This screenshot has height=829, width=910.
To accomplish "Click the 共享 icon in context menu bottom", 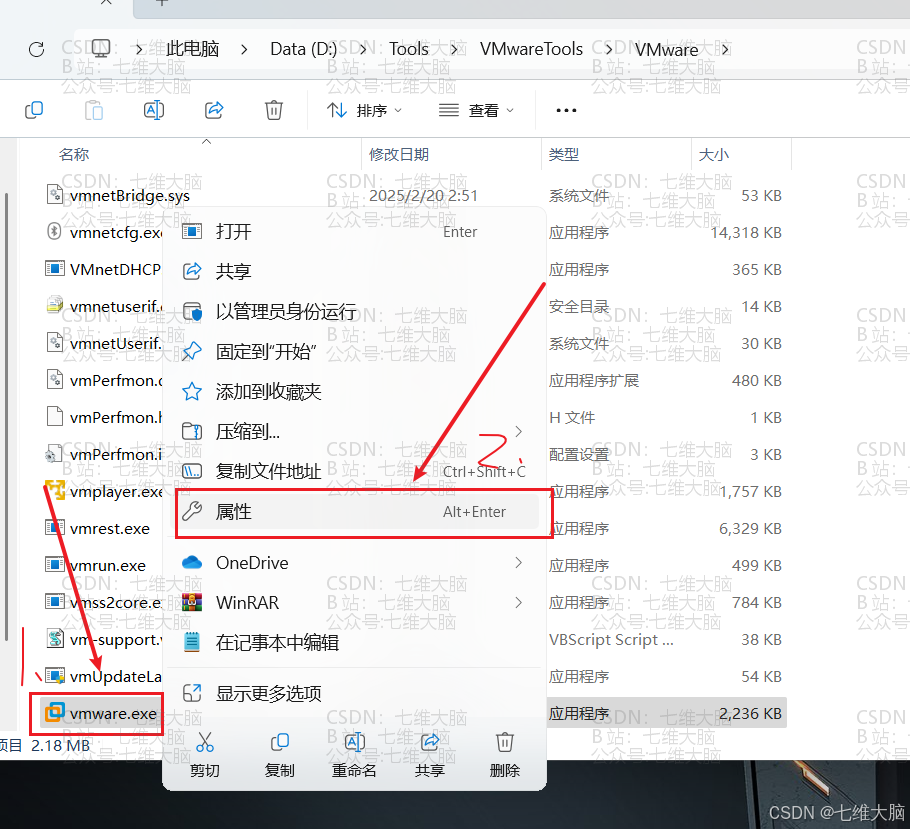I will [429, 742].
